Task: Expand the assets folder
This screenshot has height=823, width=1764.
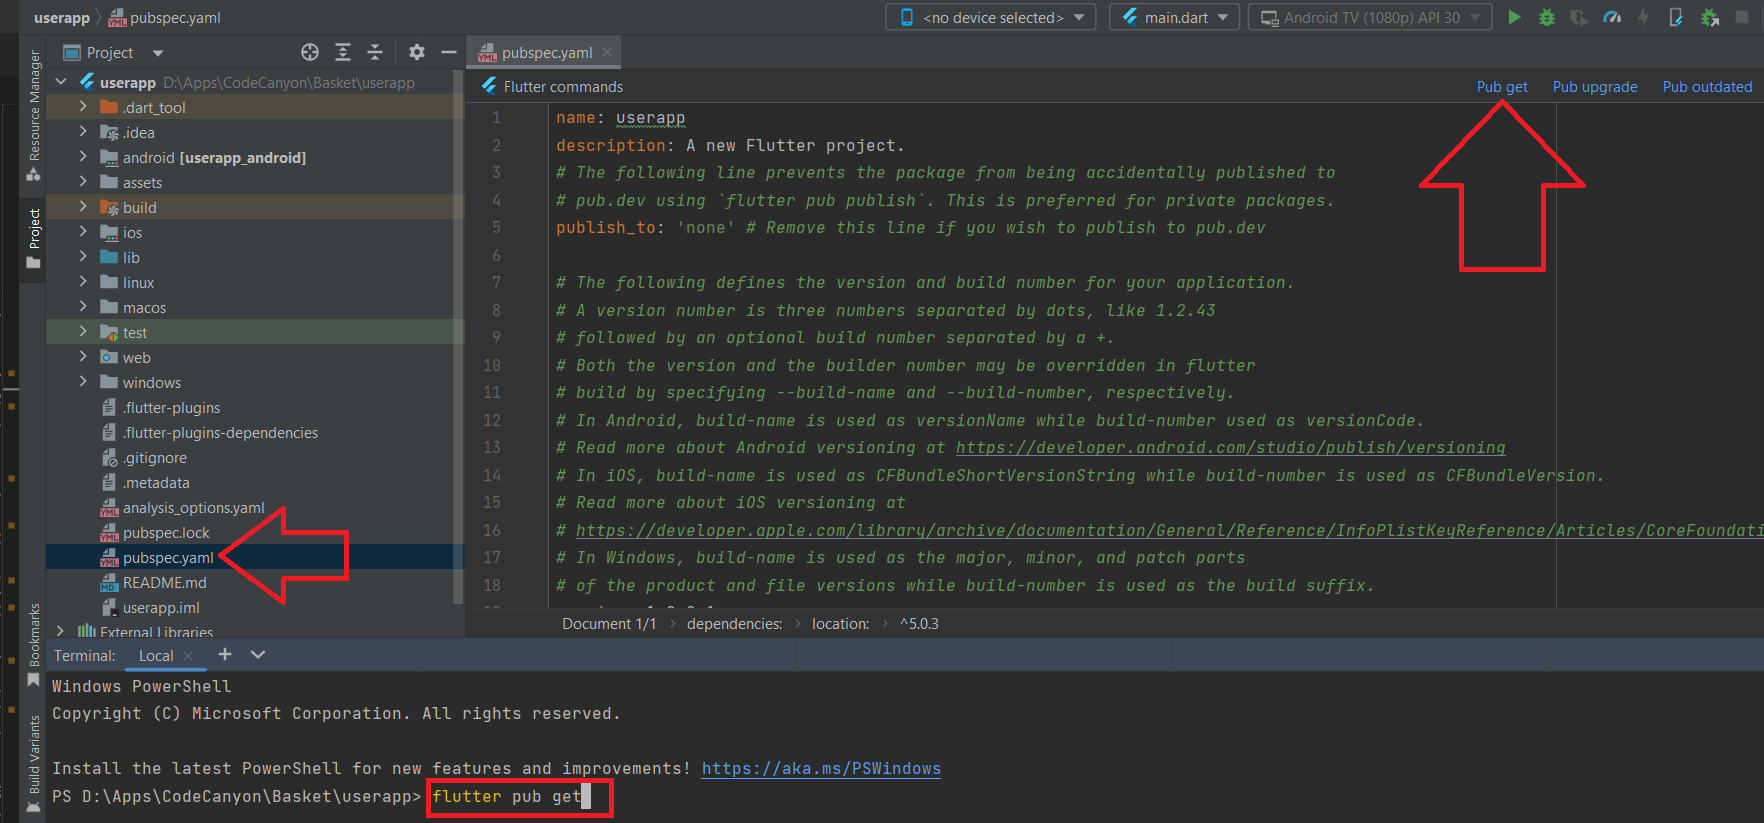Action: coord(83,182)
